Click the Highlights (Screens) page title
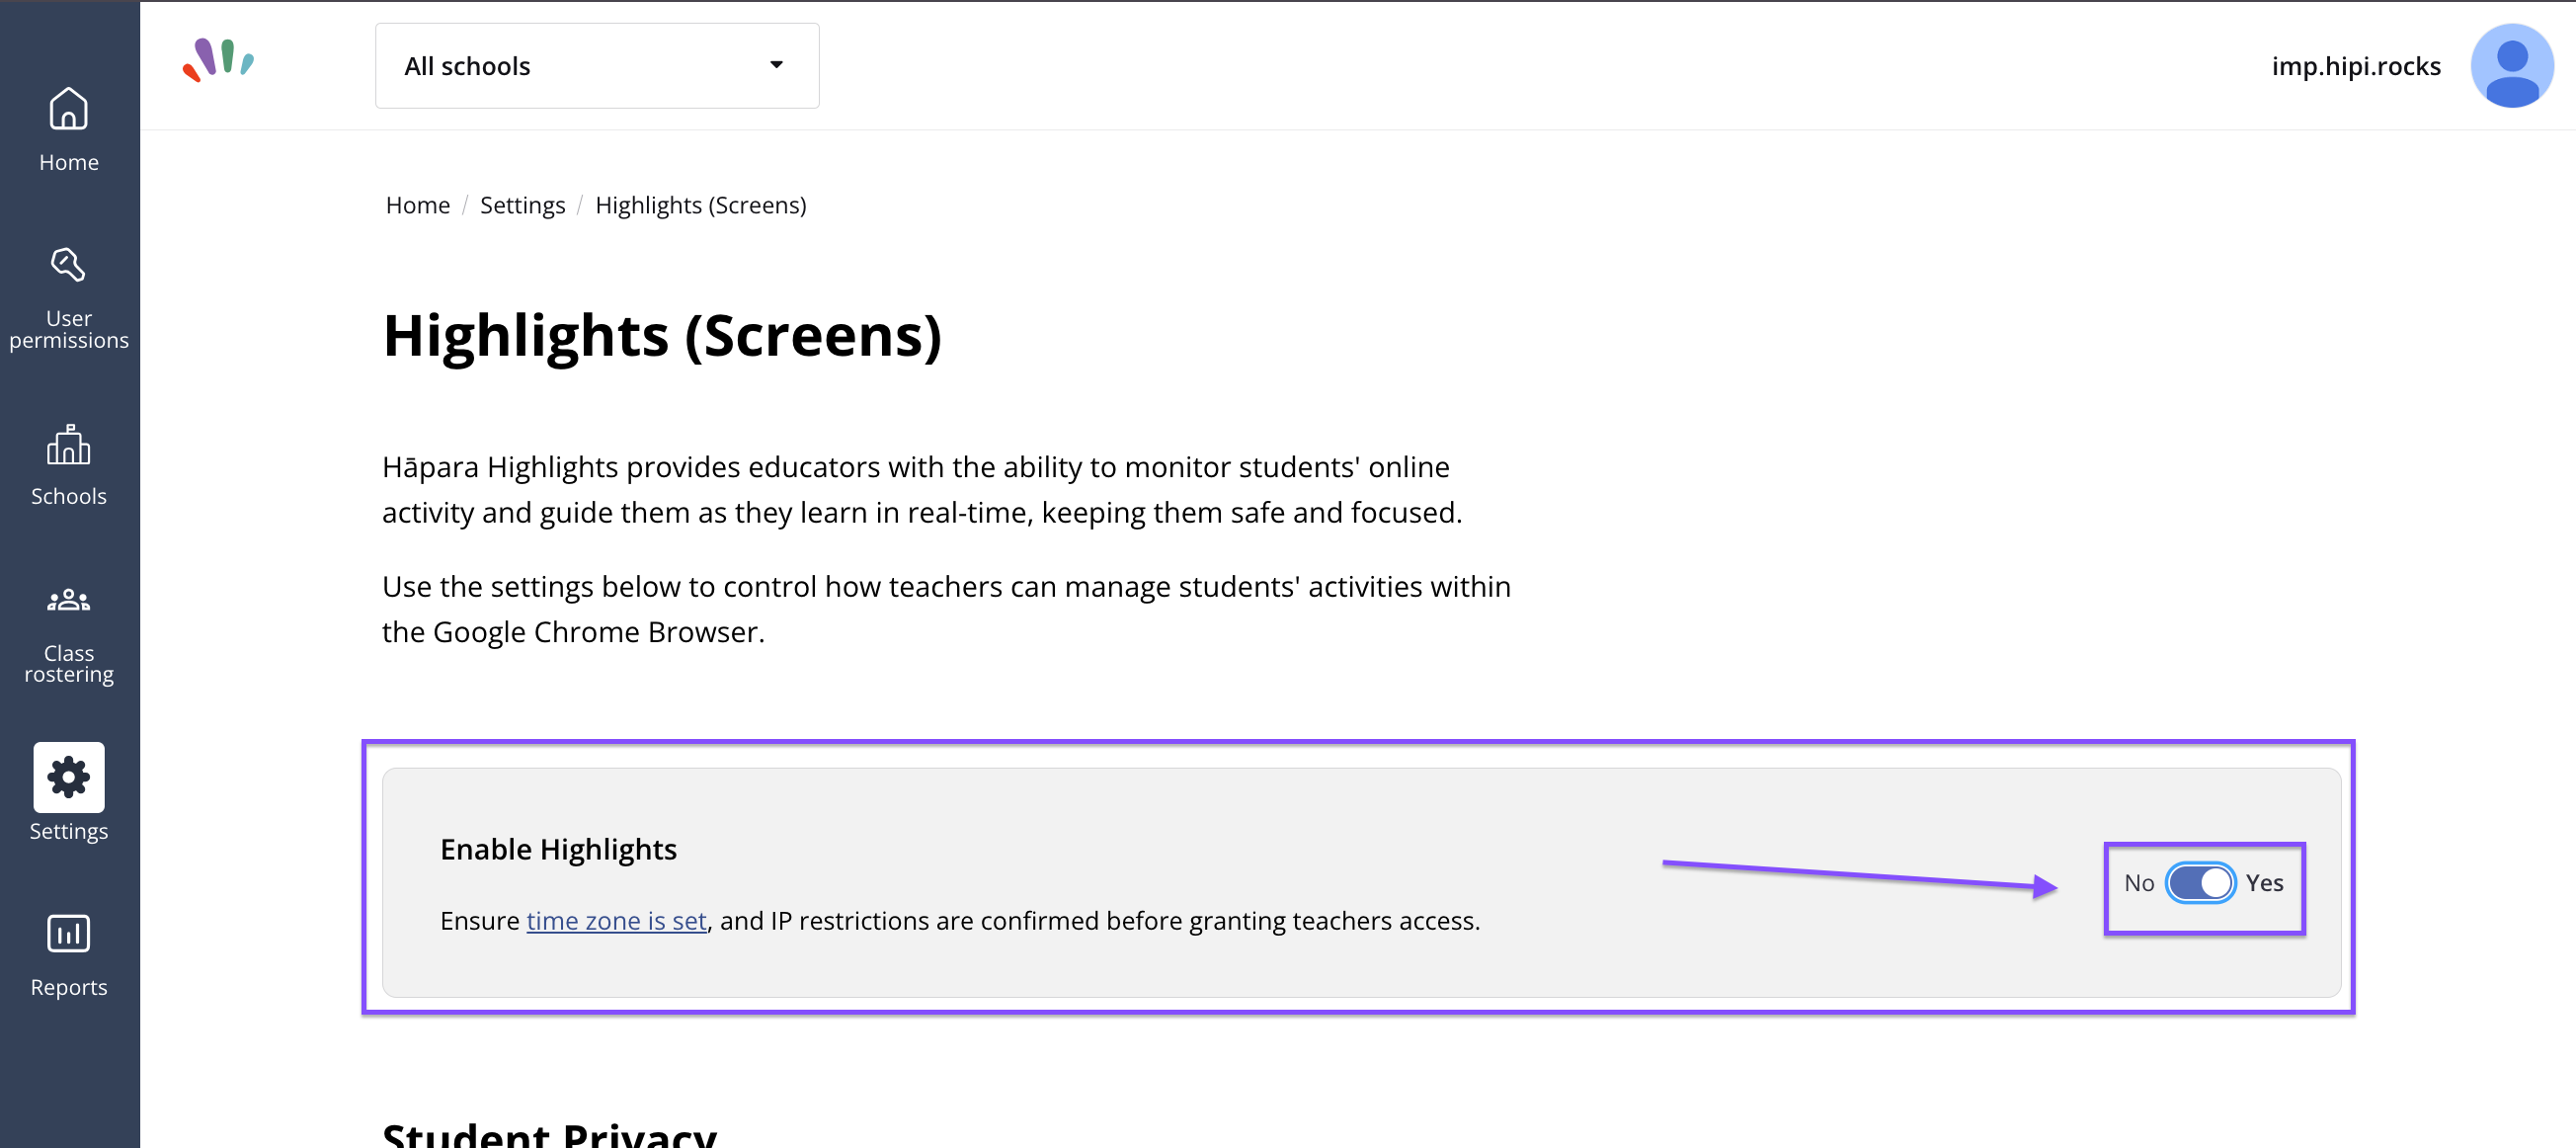2576x1148 pixels. 662,335
